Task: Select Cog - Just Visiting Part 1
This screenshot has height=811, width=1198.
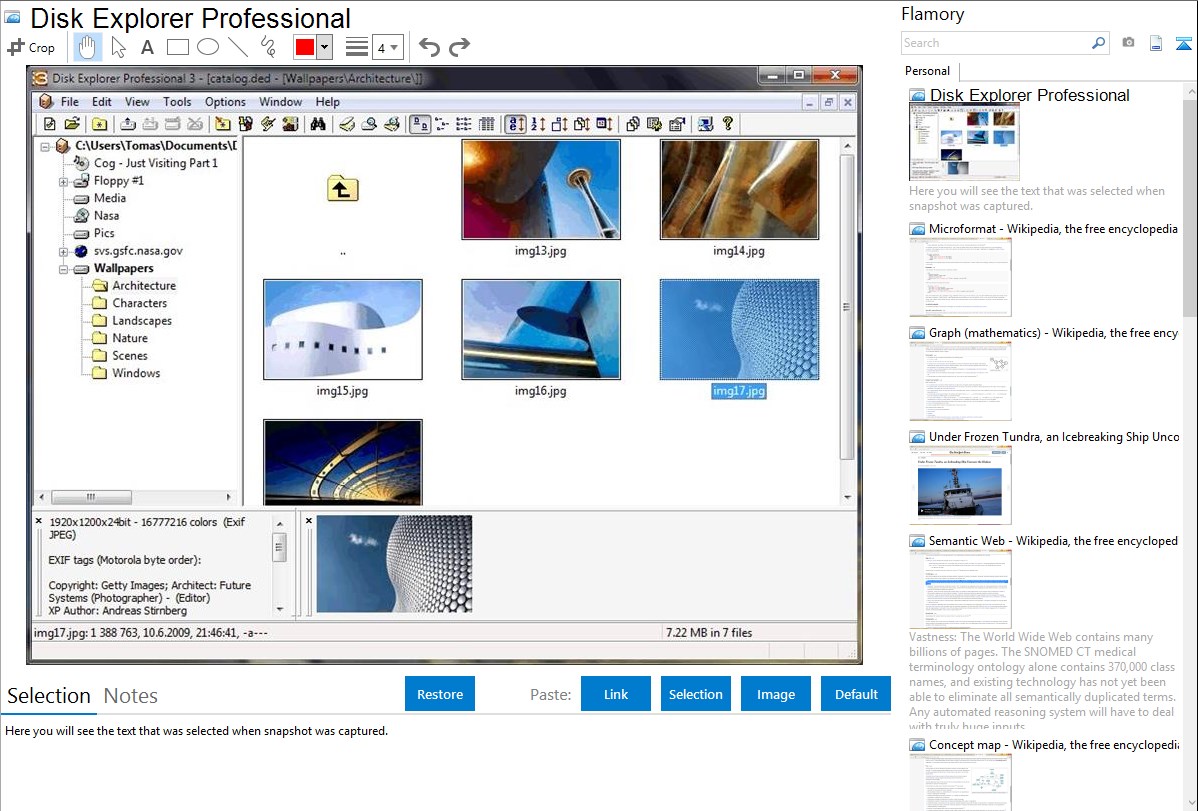Action: [146, 164]
